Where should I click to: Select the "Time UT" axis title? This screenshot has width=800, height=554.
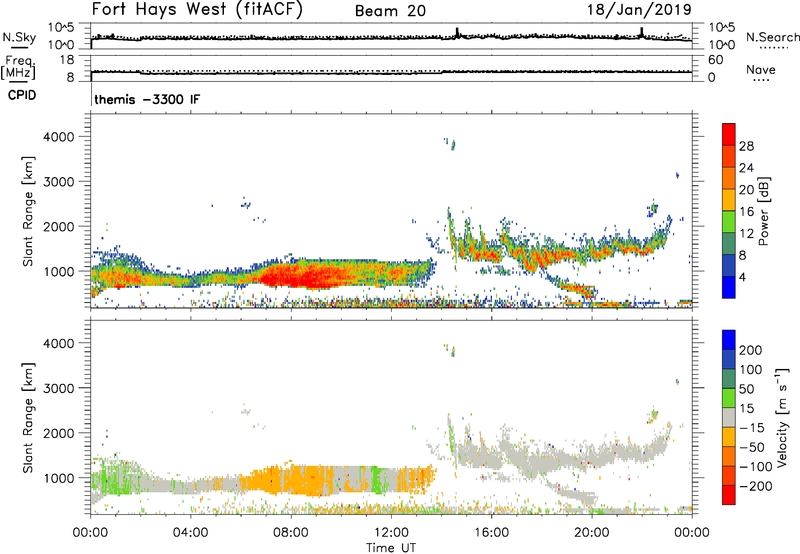pos(391,548)
